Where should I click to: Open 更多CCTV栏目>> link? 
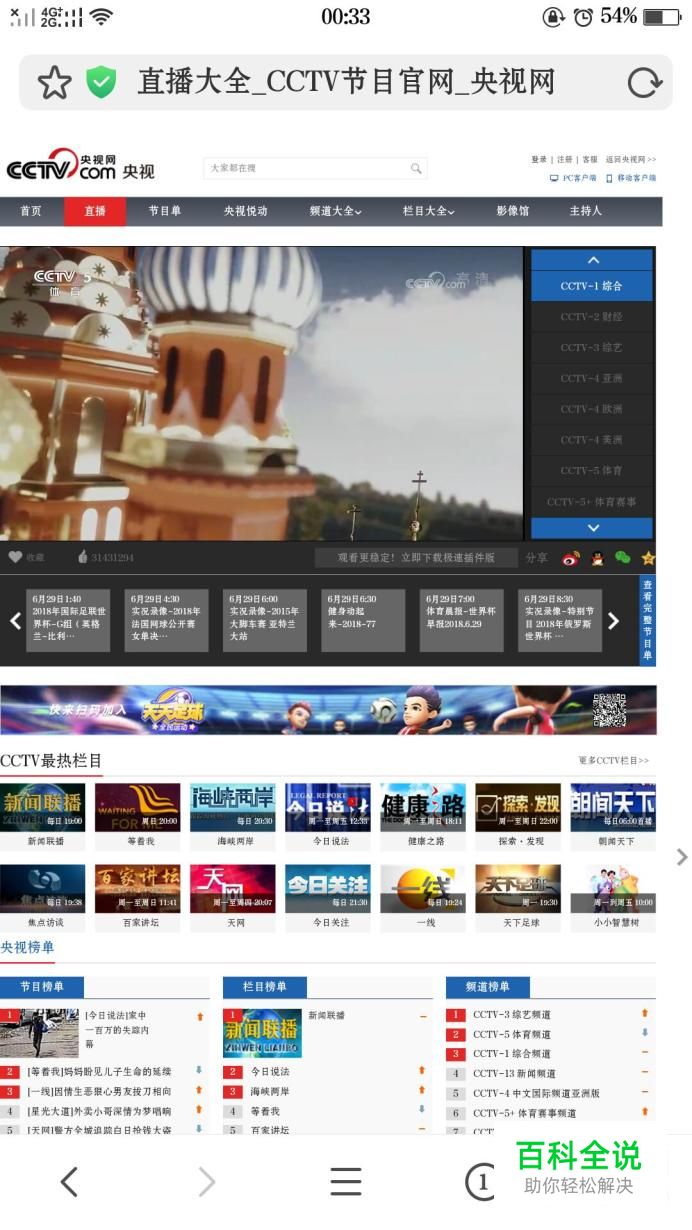click(613, 761)
